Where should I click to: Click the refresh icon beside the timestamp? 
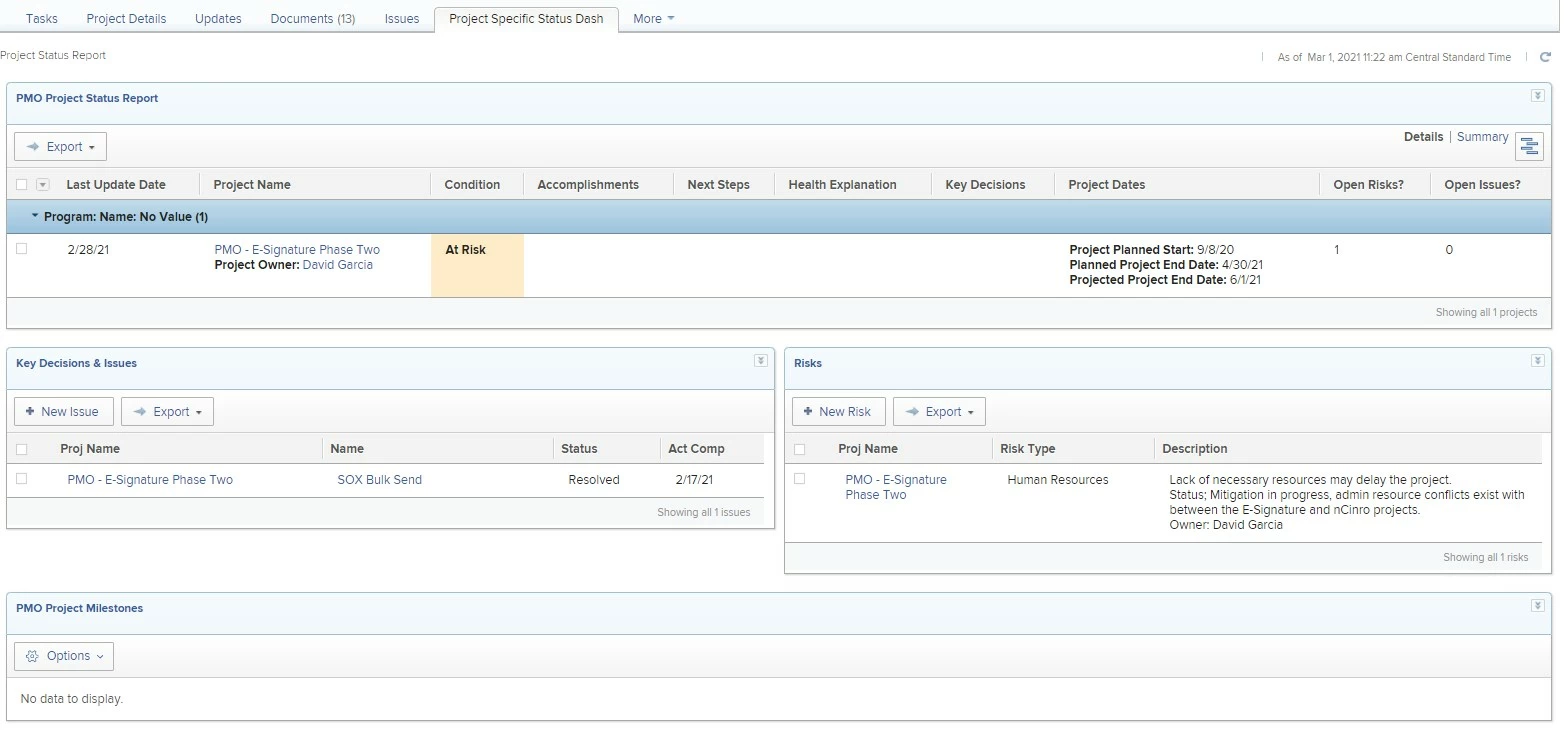coord(1545,57)
